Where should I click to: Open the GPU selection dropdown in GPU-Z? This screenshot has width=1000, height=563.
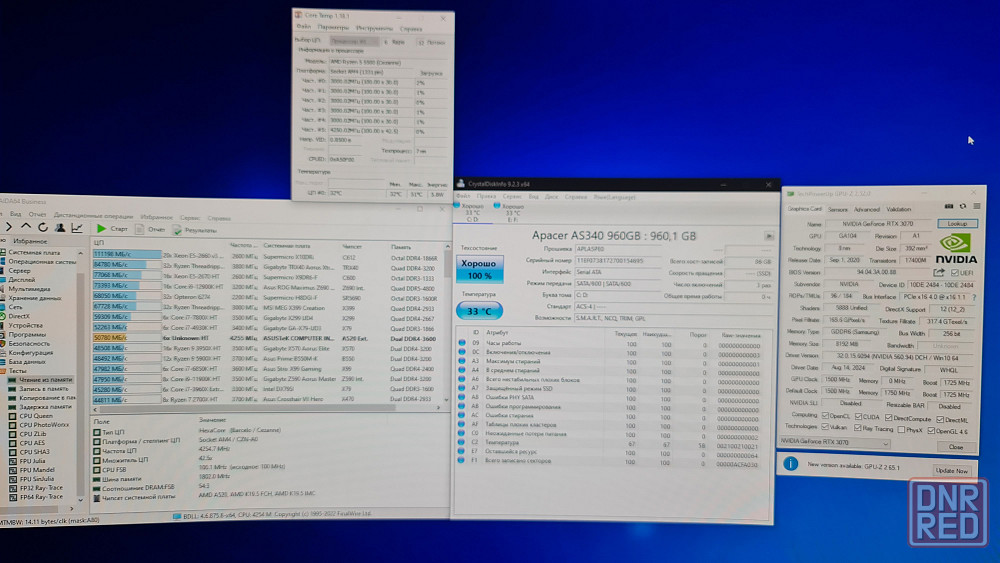point(834,442)
